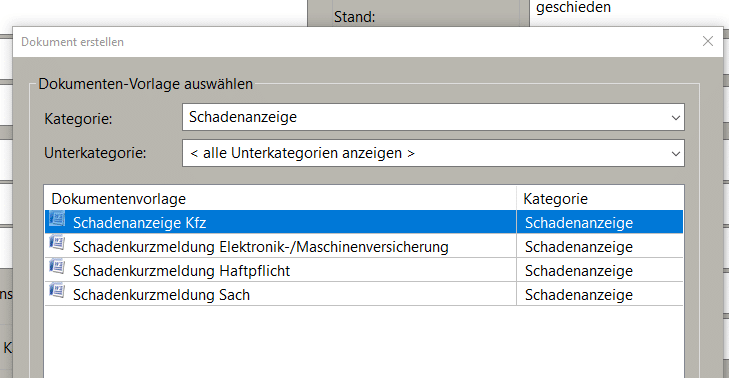The image size is (729, 378).
Task: Expand the Unterkategorie dropdown arrow
Action: [x=676, y=153]
